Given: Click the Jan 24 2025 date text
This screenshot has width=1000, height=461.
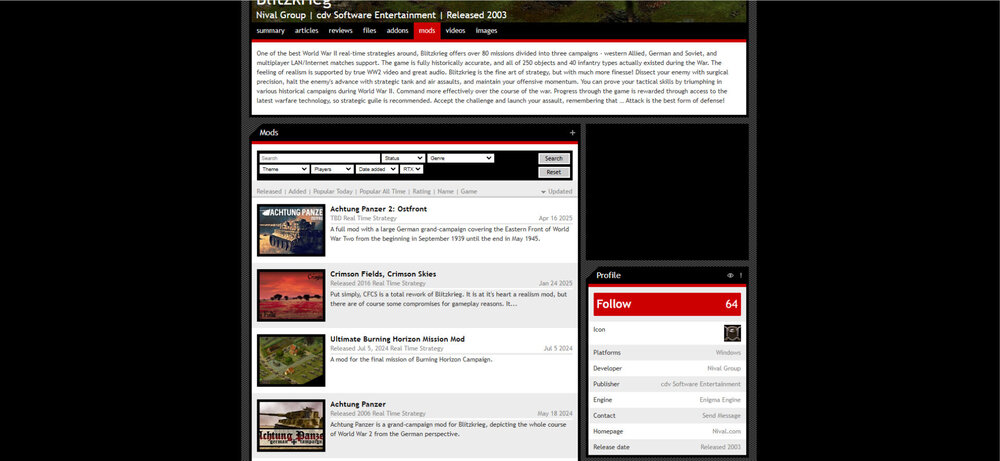Looking at the screenshot, I should (x=555, y=283).
